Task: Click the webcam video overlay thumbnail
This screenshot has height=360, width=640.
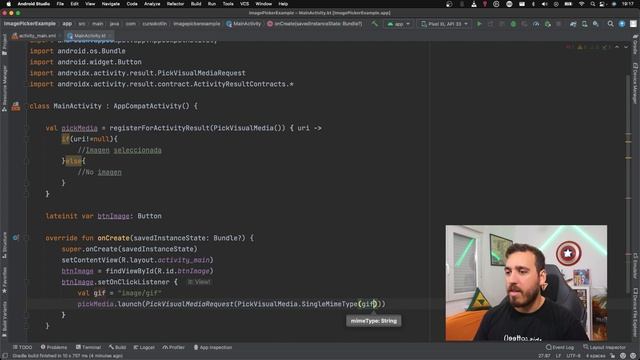Action: coord(526,283)
